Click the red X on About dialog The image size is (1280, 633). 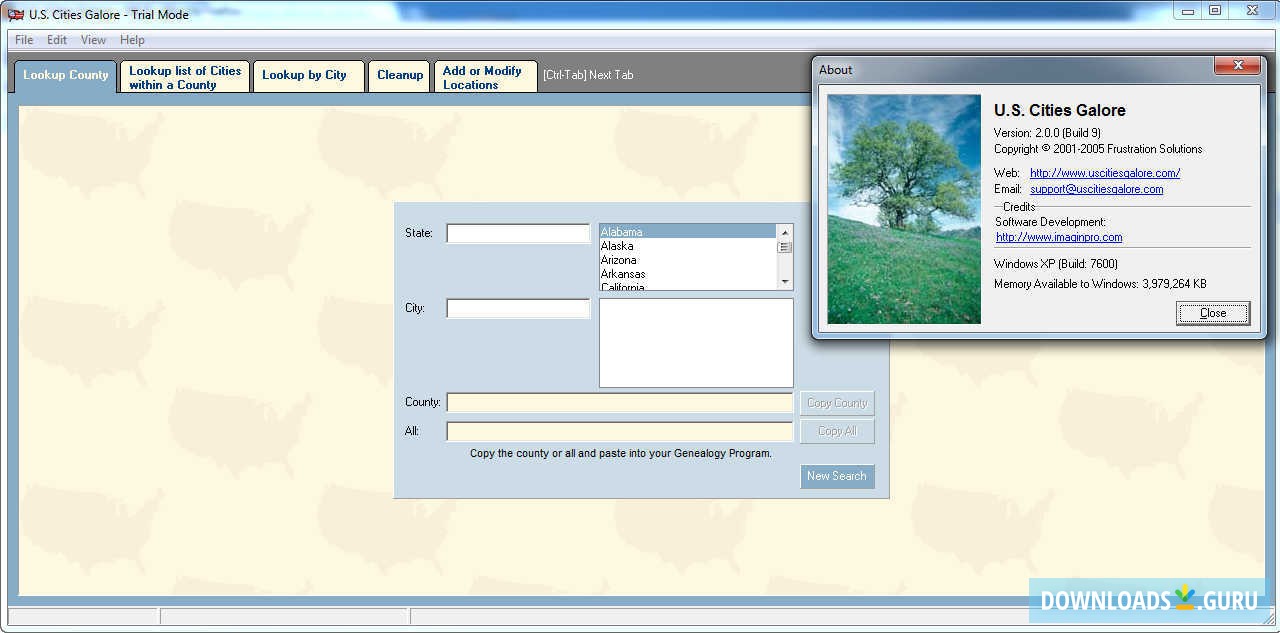coord(1237,66)
